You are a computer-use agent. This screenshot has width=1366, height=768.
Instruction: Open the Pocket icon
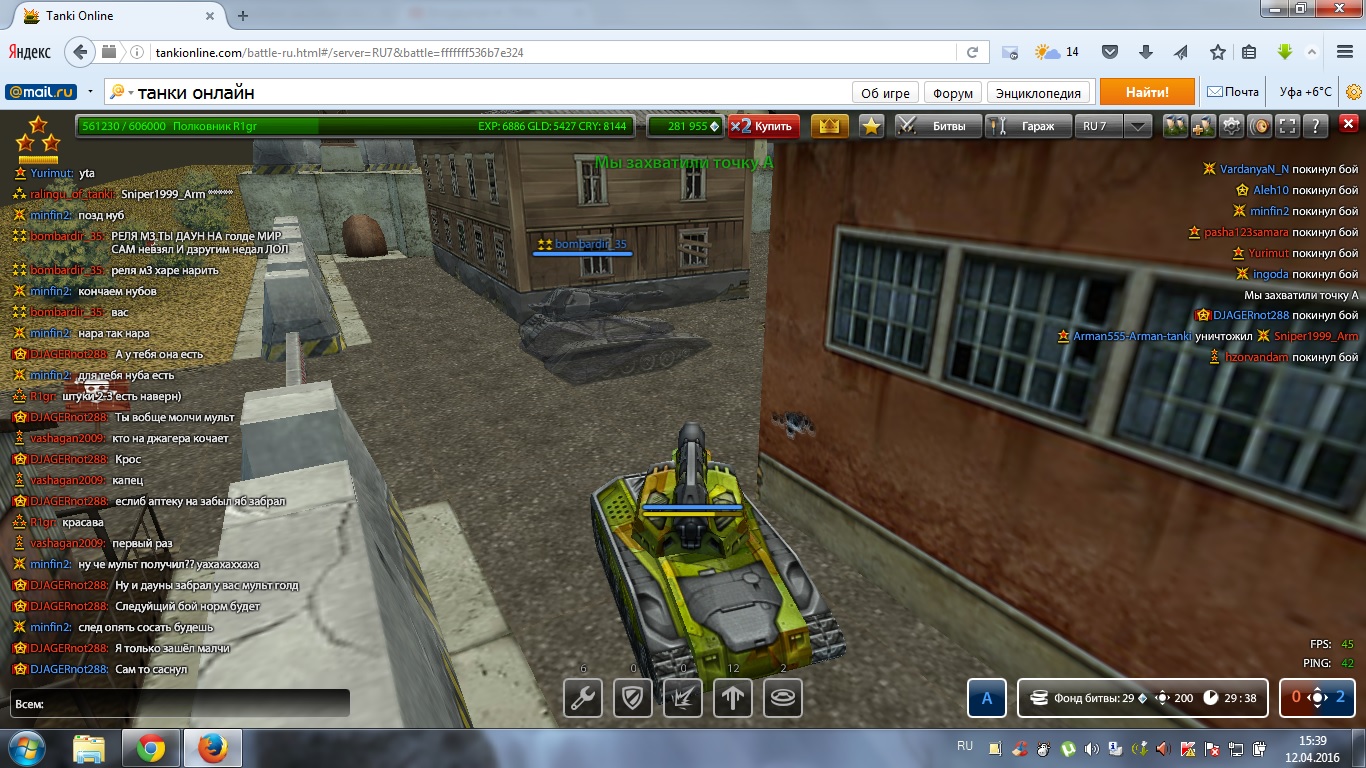pyautogui.click(x=1110, y=52)
